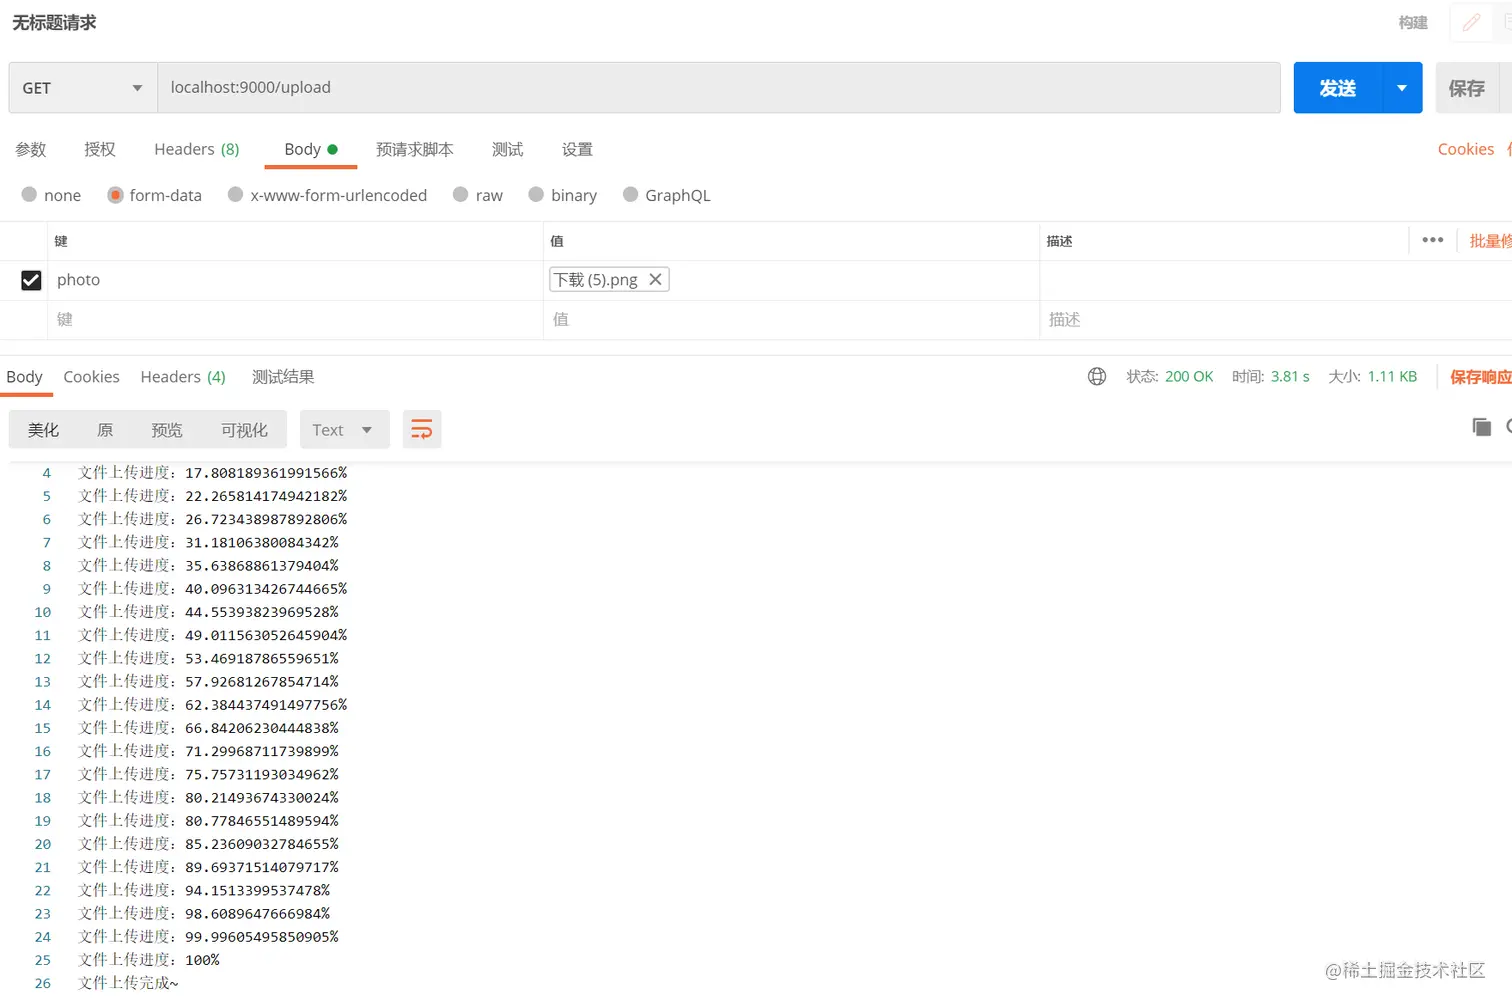The width and height of the screenshot is (1512, 1007).
Task: Open the three-dots column options menu
Action: 1433,240
